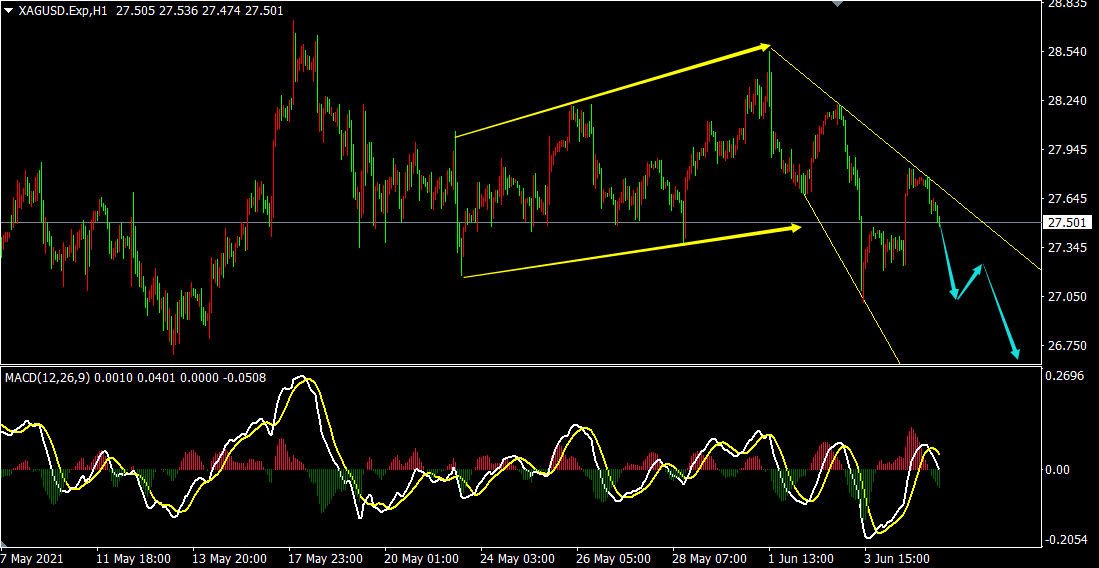The image size is (1099, 568).
Task: Click the -0.2054 MACD scale value
Action: (1064, 540)
